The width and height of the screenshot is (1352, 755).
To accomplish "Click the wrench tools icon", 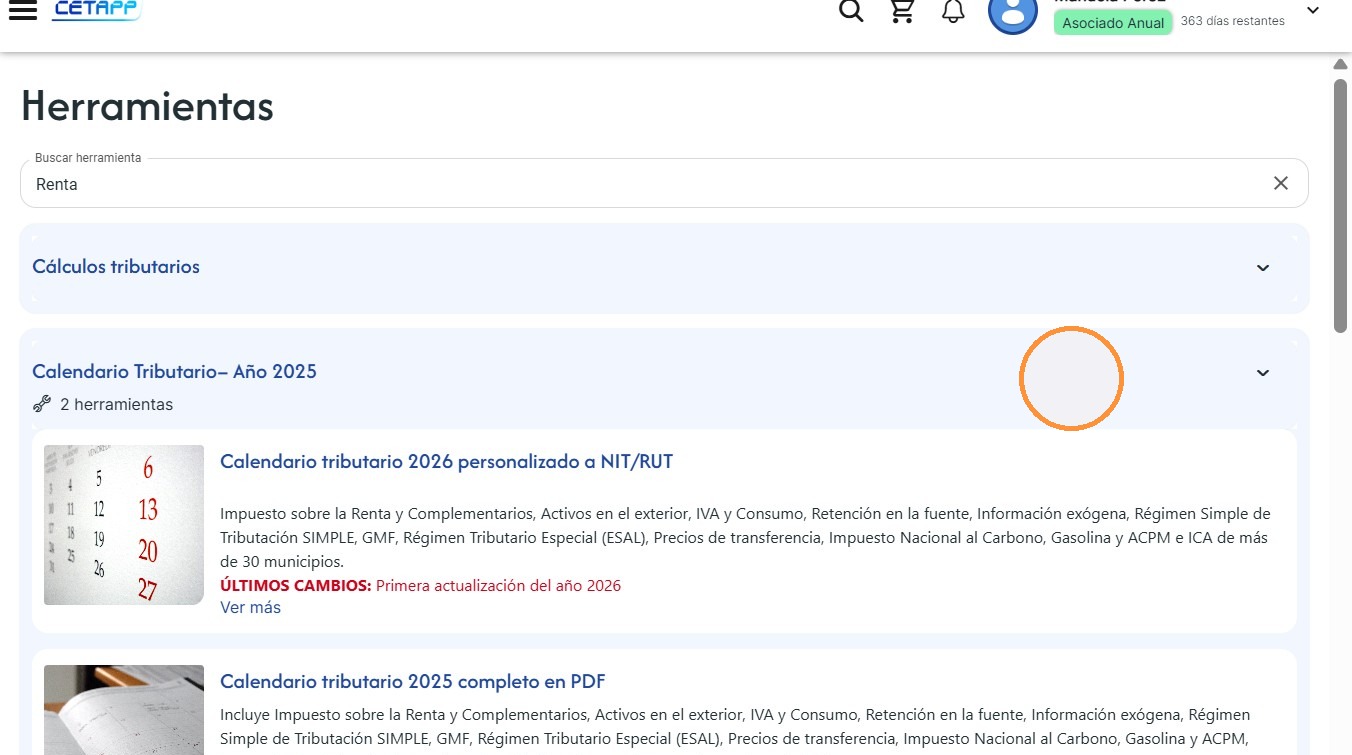I will 42,404.
